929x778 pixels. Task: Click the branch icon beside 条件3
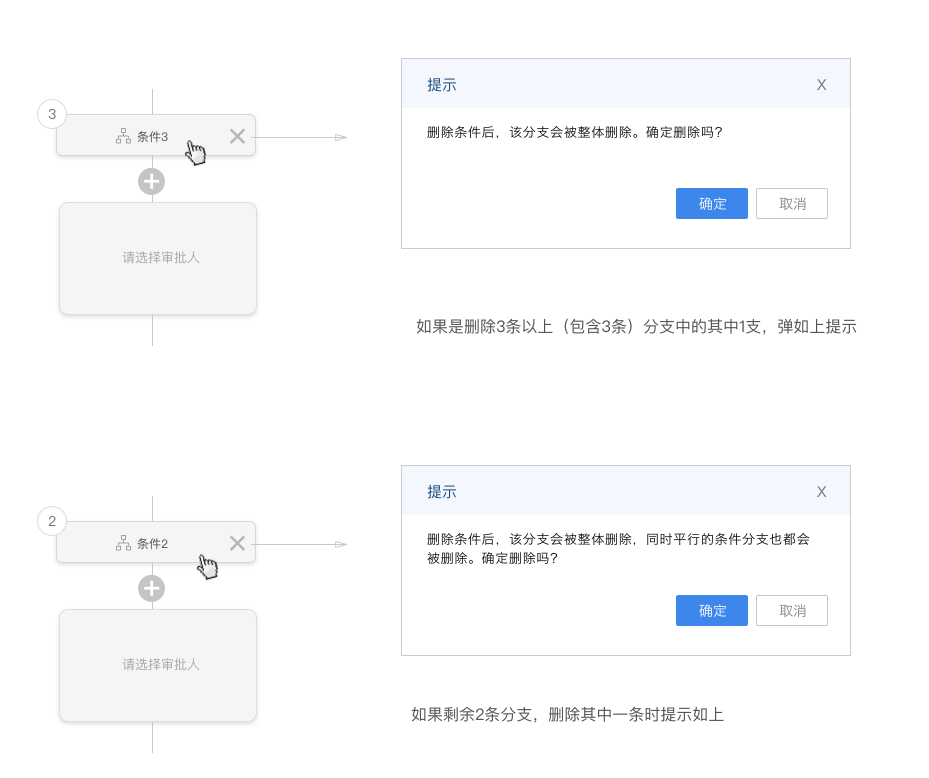pyautogui.click(x=123, y=136)
